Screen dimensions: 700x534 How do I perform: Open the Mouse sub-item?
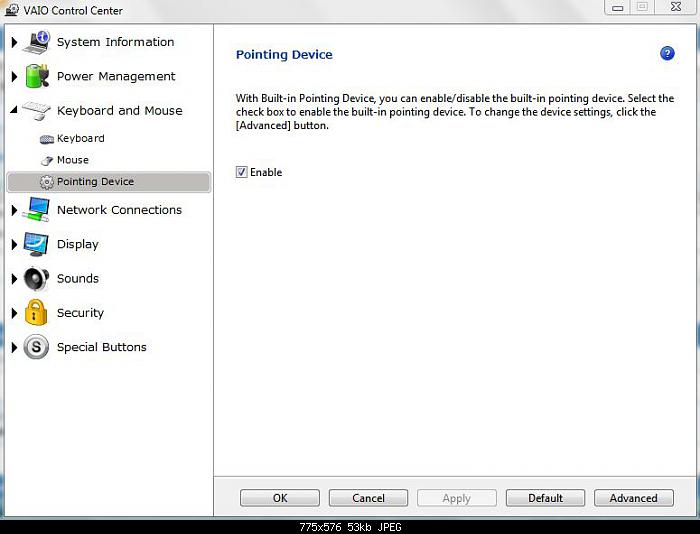coord(73,160)
